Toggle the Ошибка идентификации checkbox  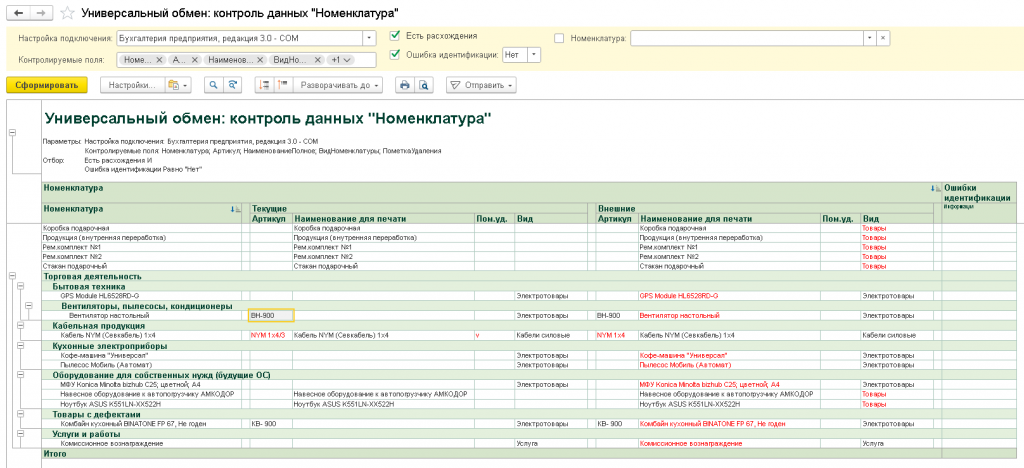394,55
